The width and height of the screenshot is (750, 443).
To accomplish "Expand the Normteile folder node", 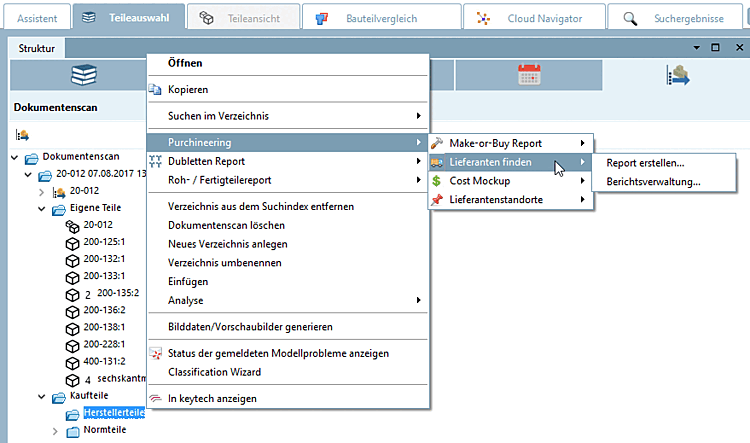I will click(55, 431).
